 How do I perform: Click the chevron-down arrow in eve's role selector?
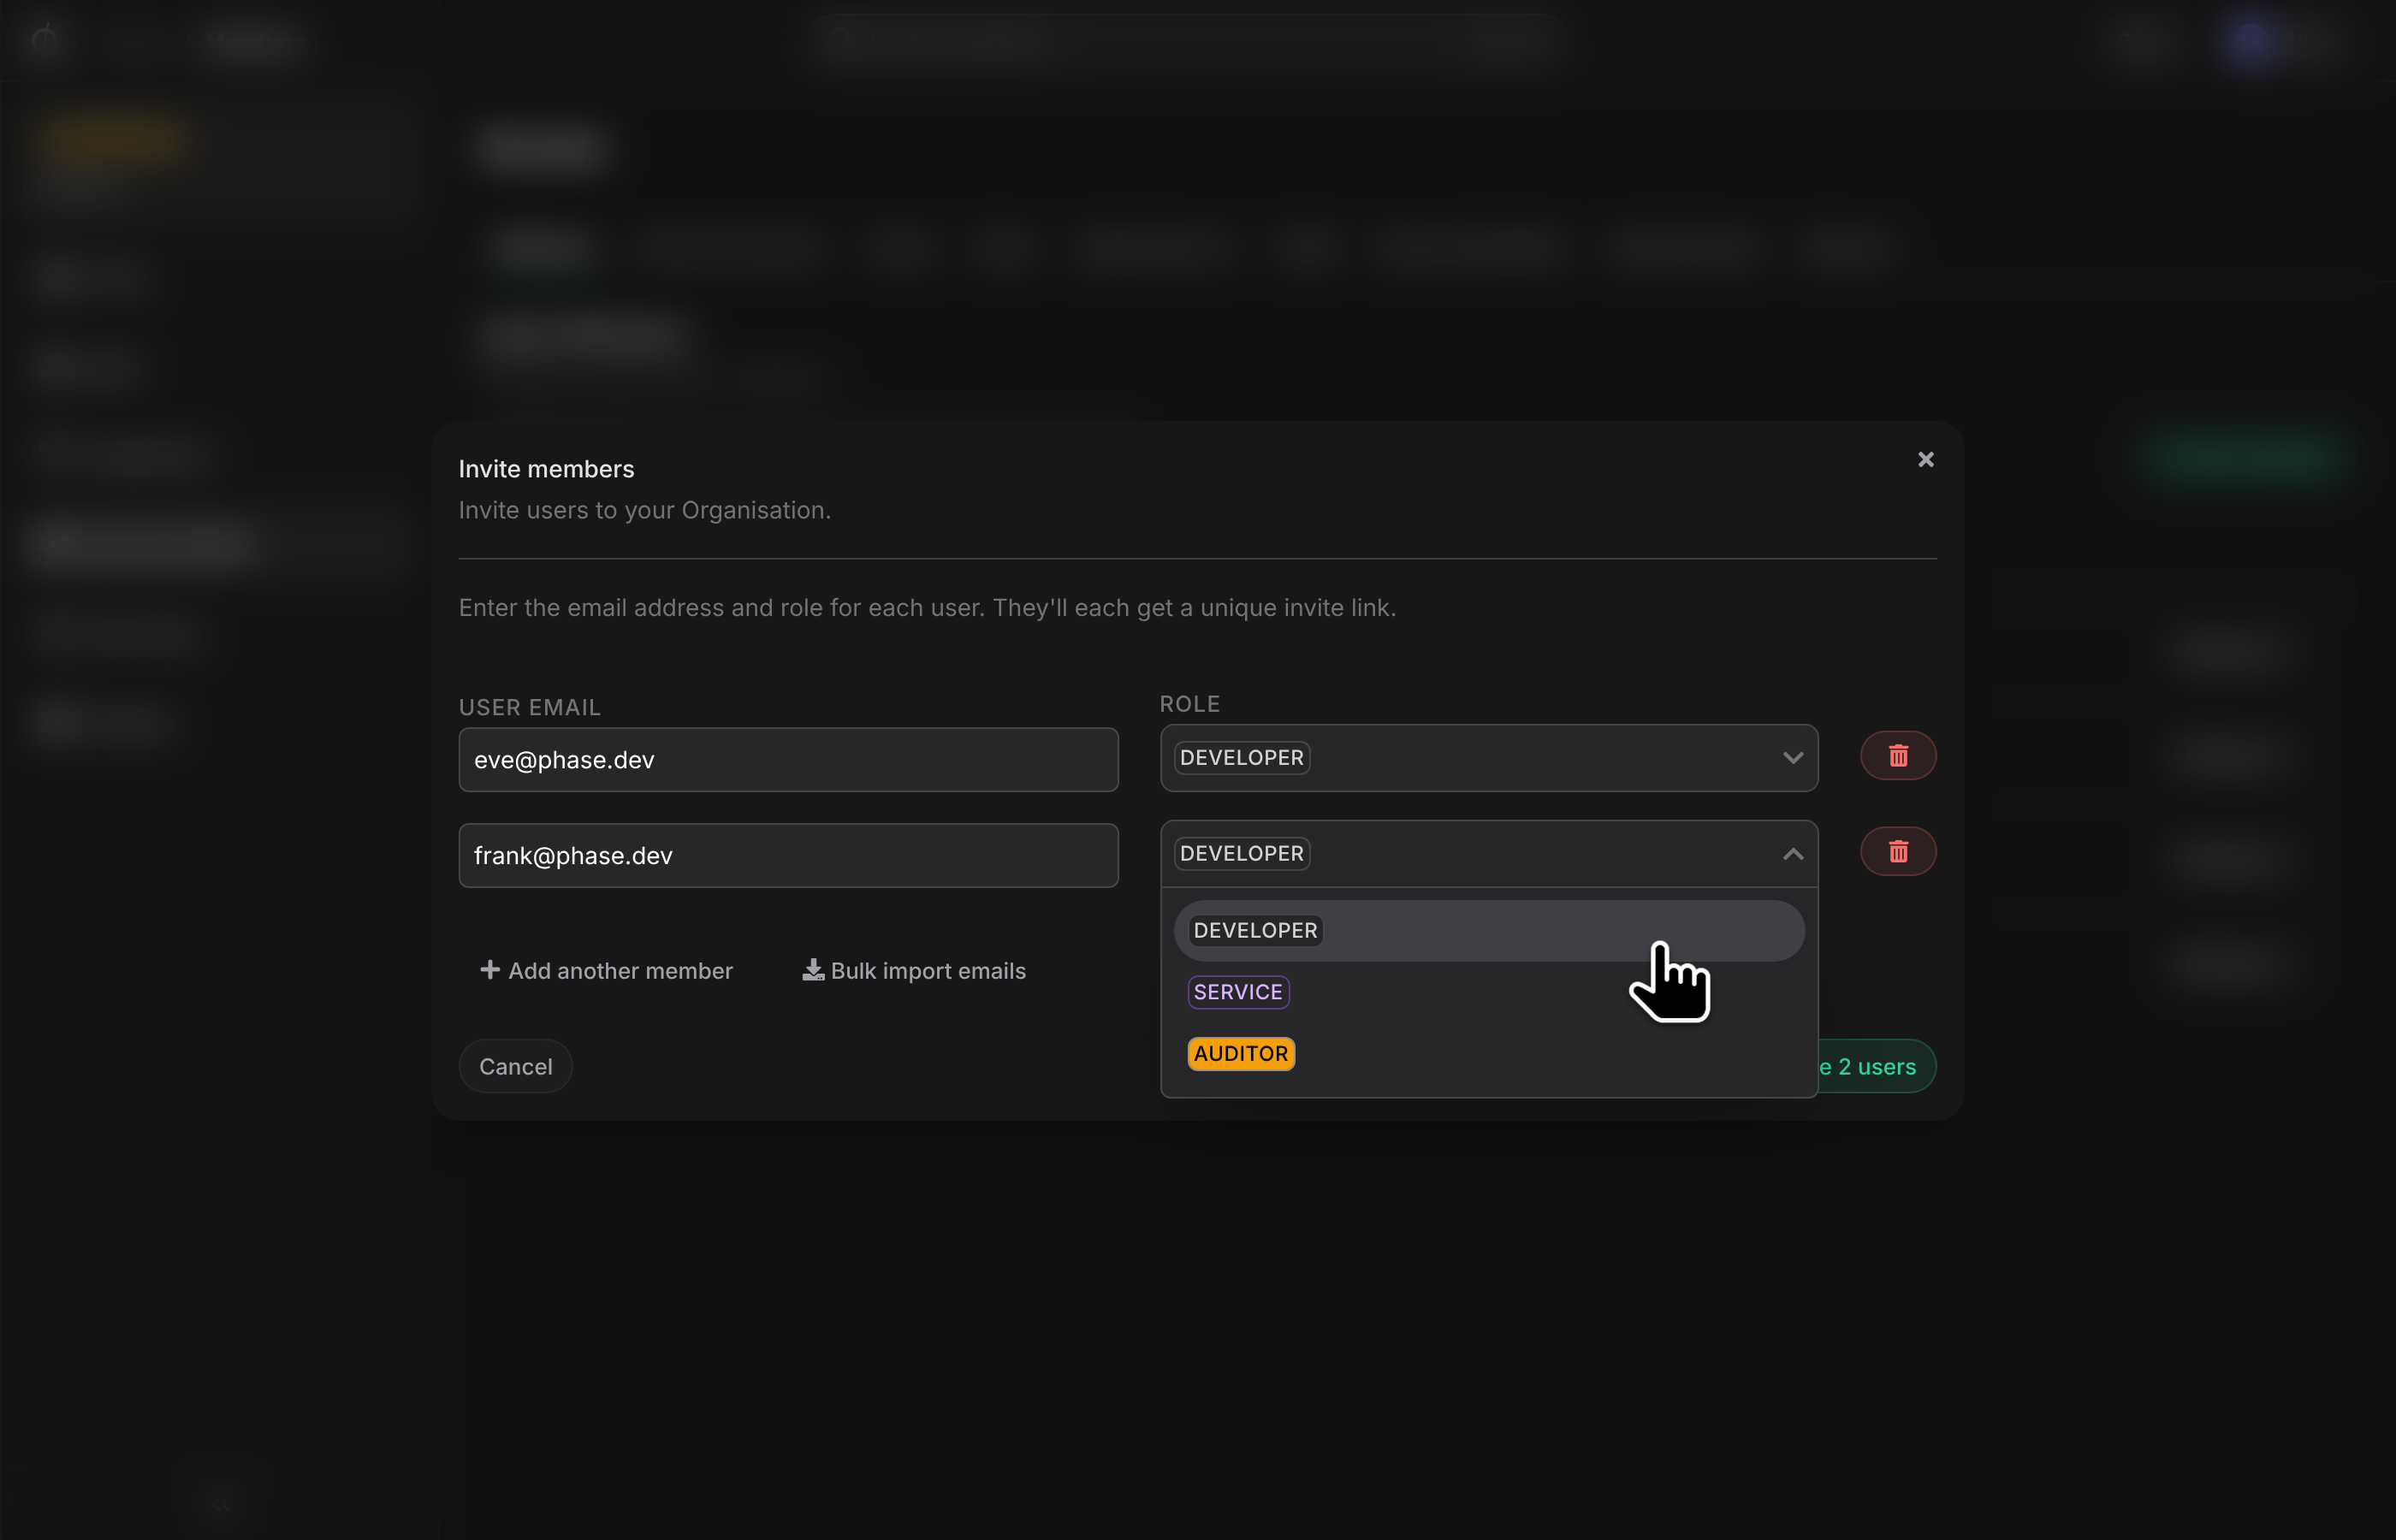point(1792,758)
